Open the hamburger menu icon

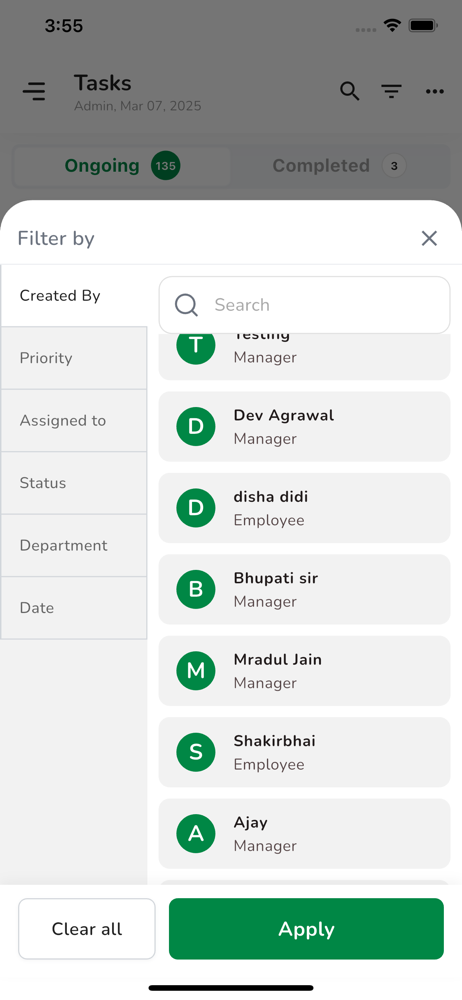(x=34, y=91)
